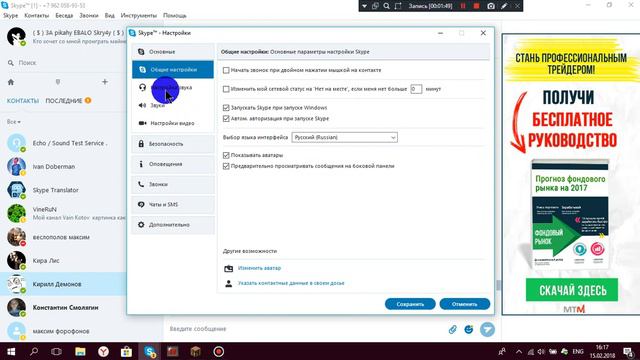Open the Безопасность lock section
This screenshot has width=640, height=360.
(x=173, y=144)
